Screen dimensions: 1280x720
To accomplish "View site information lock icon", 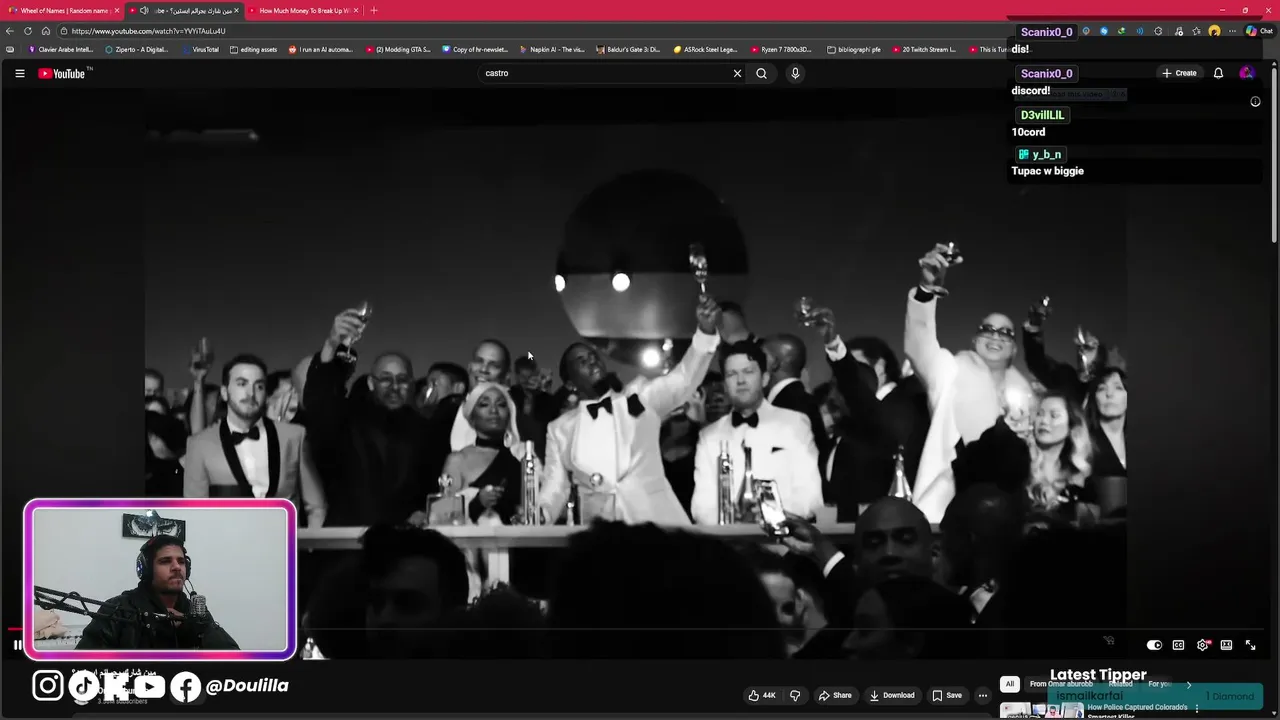I will (x=63, y=31).
